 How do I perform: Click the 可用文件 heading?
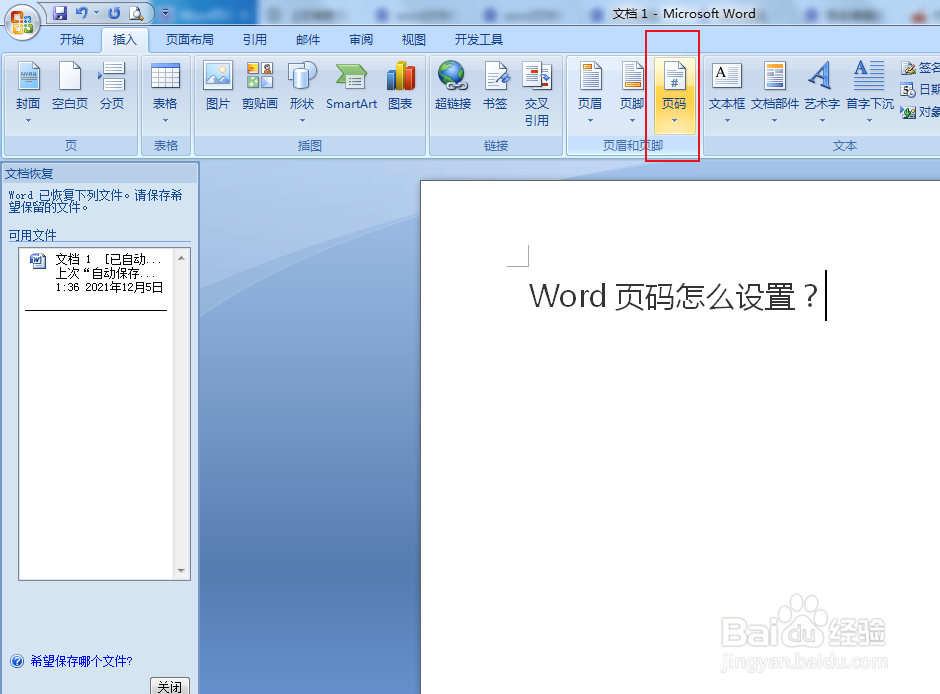(x=32, y=235)
